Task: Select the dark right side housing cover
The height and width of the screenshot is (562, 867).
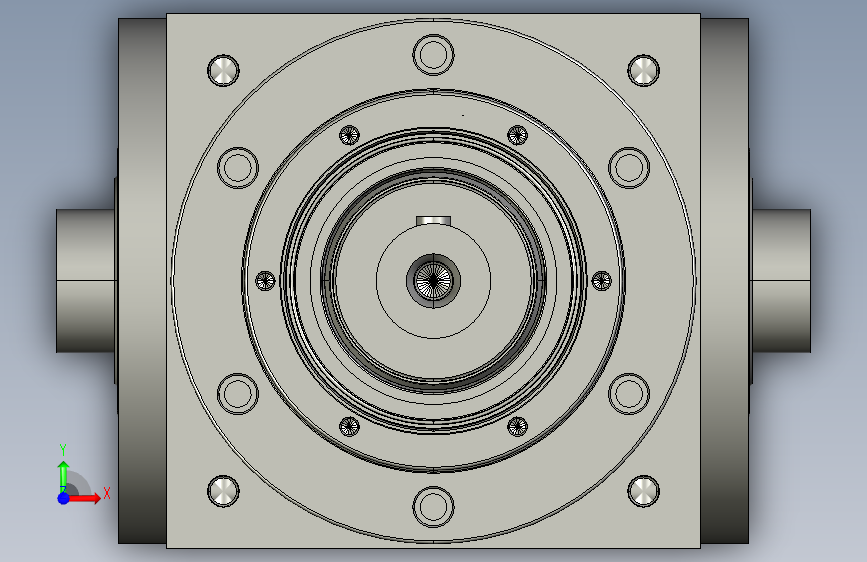Action: coord(724,281)
